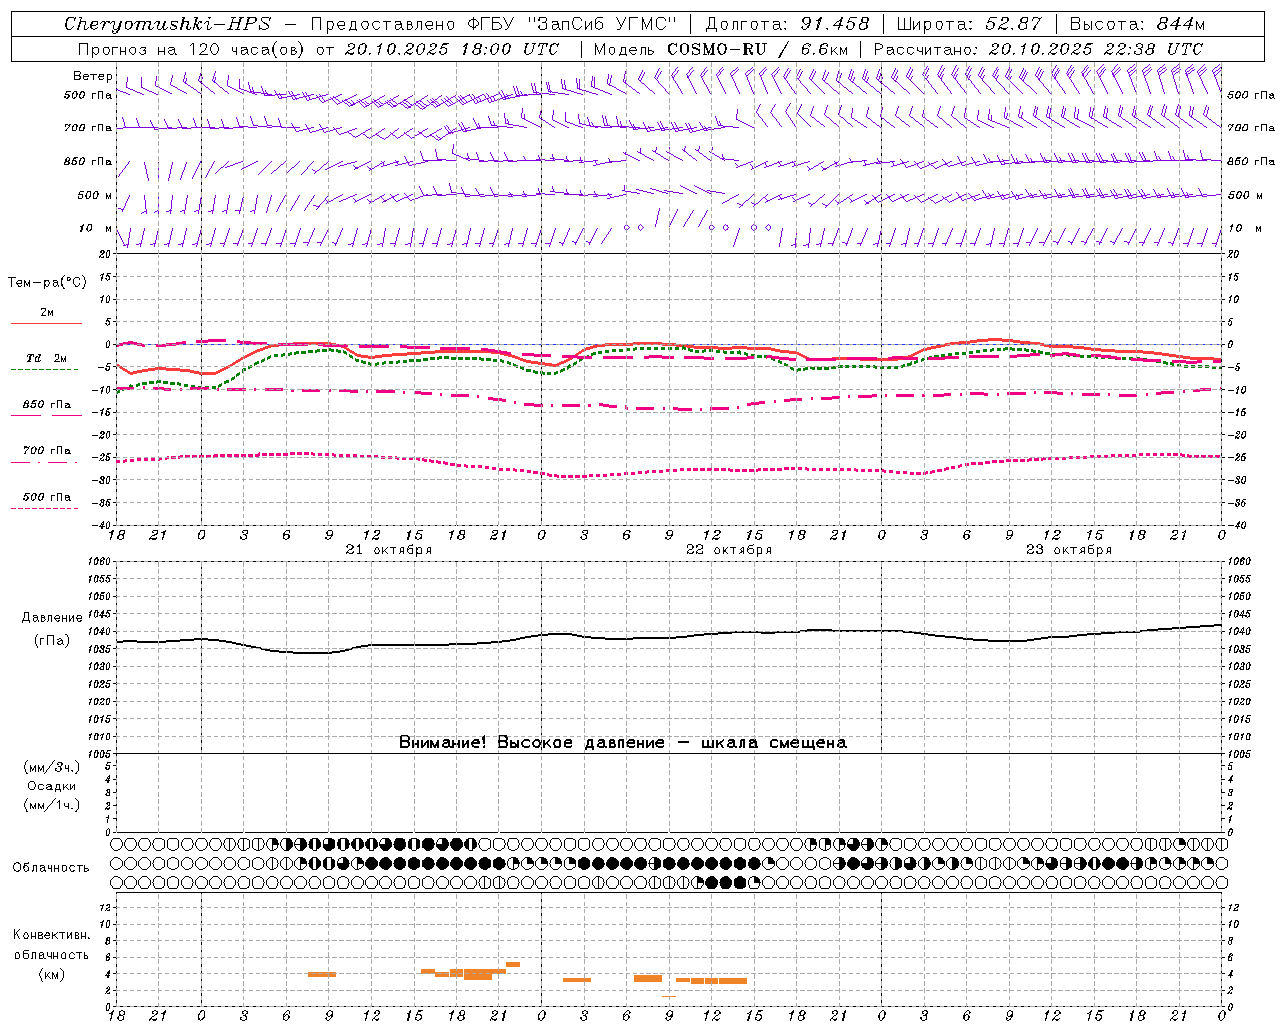Screen dimensions: 1280x1024
Task: Click the Широта: 52.87 header value
Action: pos(969,24)
